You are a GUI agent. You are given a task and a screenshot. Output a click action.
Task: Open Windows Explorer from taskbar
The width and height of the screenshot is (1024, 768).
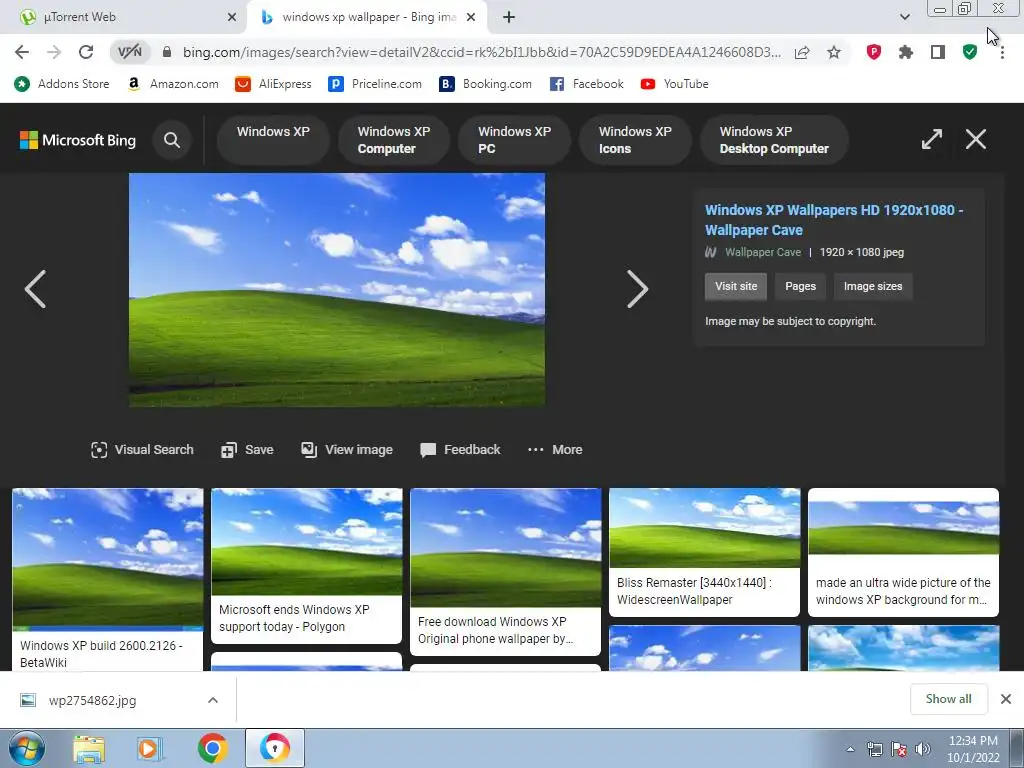click(89, 748)
